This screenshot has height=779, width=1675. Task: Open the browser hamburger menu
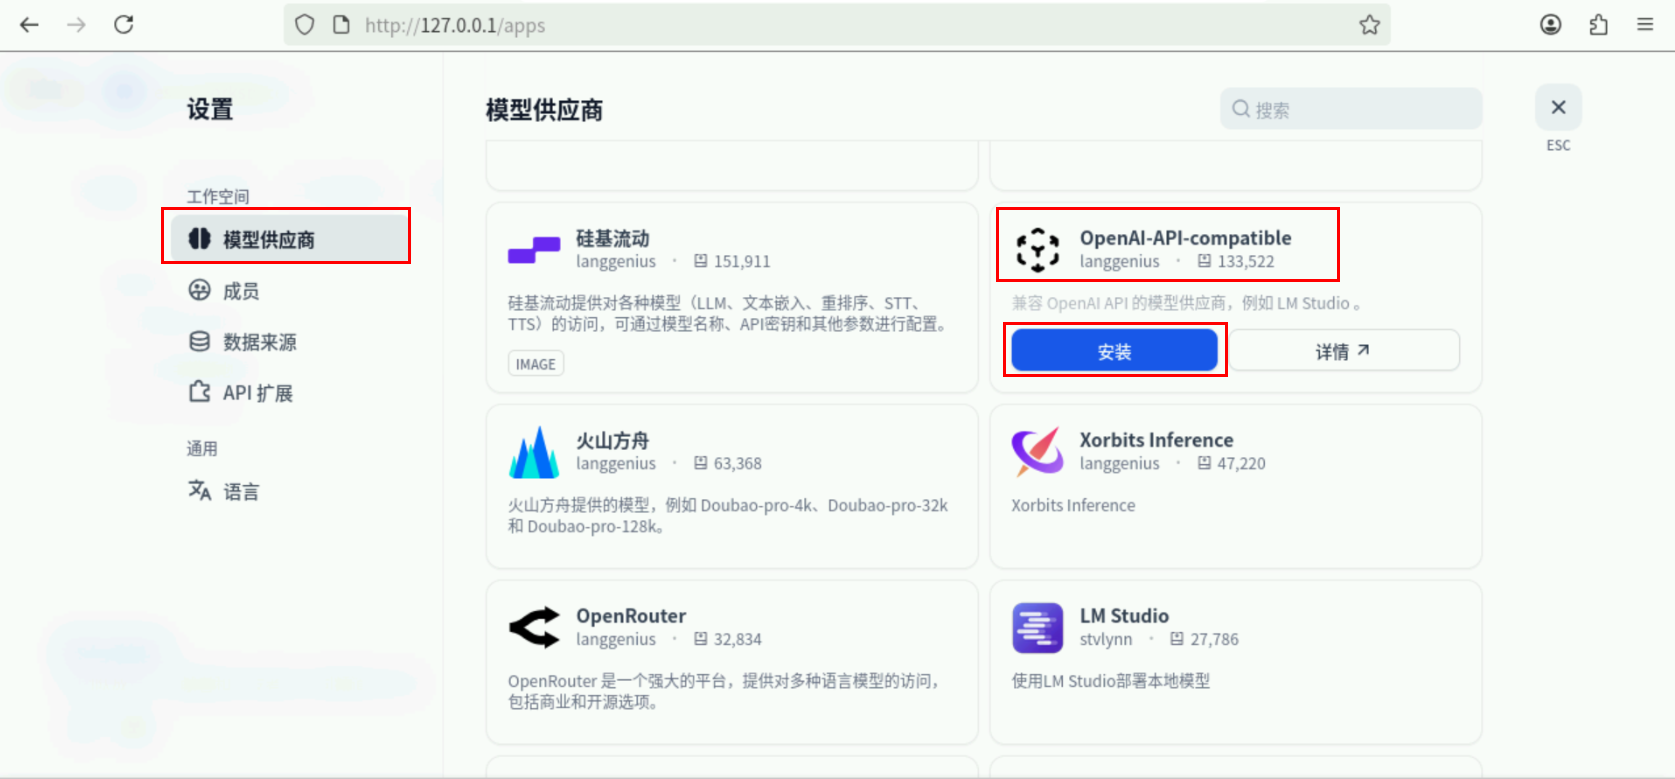pos(1645,25)
